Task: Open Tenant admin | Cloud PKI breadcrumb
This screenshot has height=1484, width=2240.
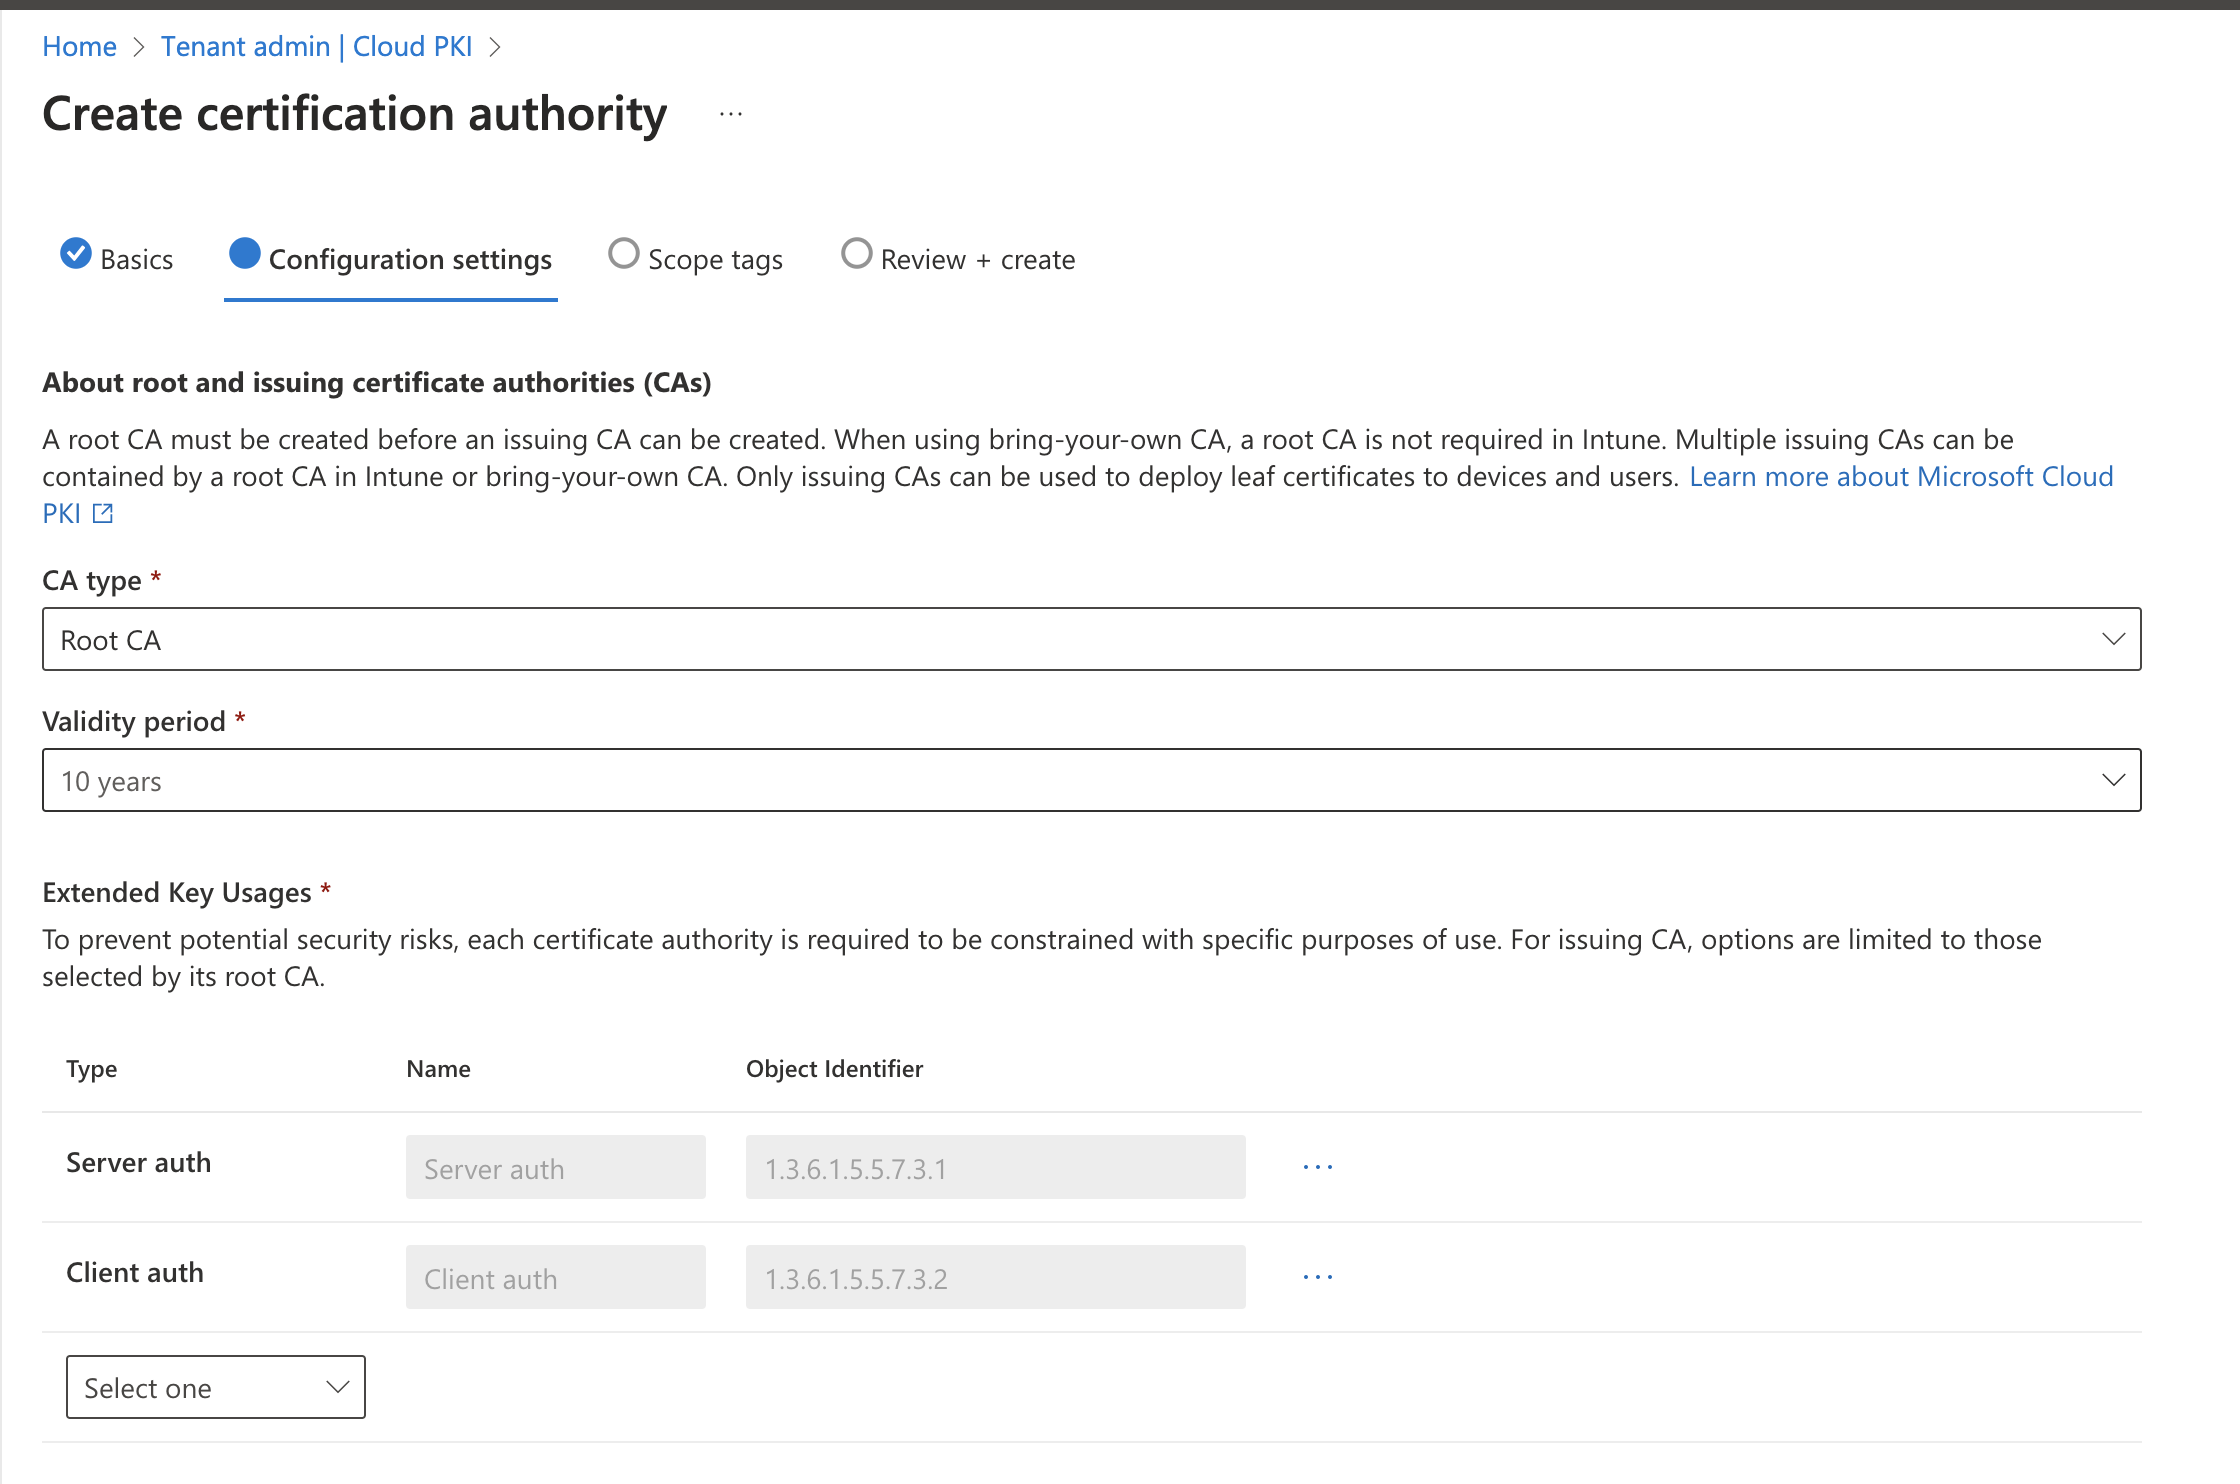Action: point(317,46)
